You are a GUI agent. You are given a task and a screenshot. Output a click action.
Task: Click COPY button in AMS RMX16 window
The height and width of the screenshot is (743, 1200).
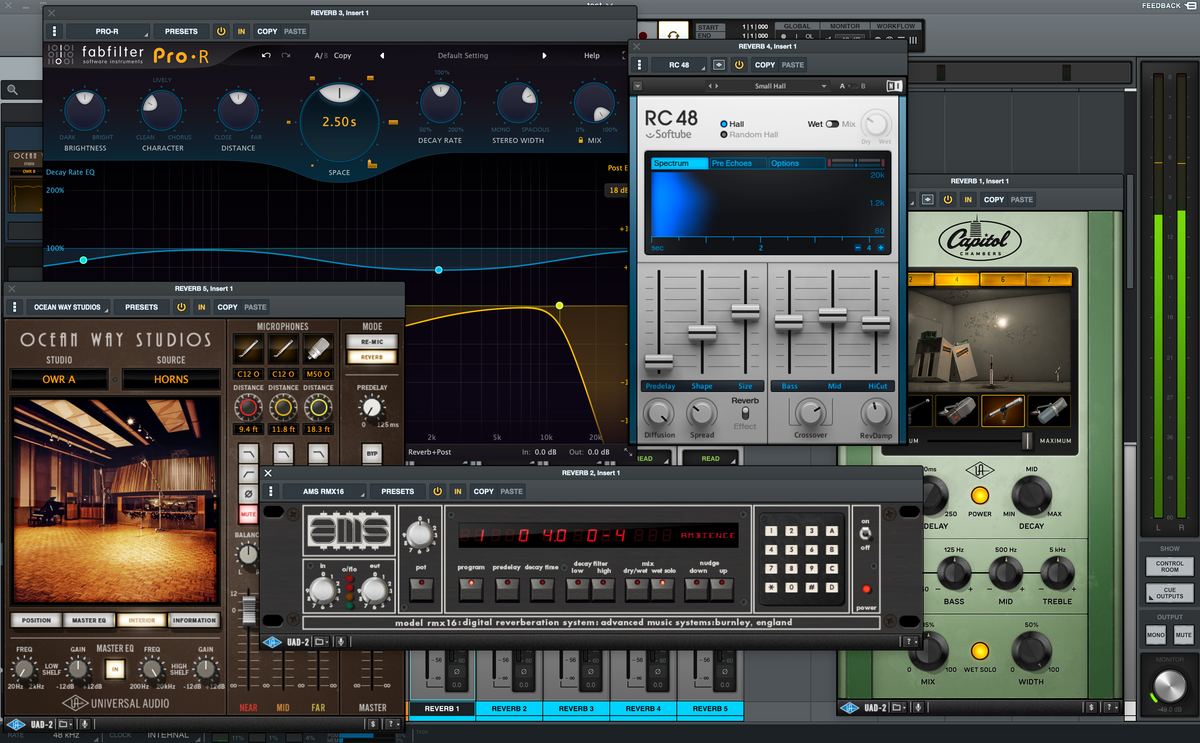point(484,491)
